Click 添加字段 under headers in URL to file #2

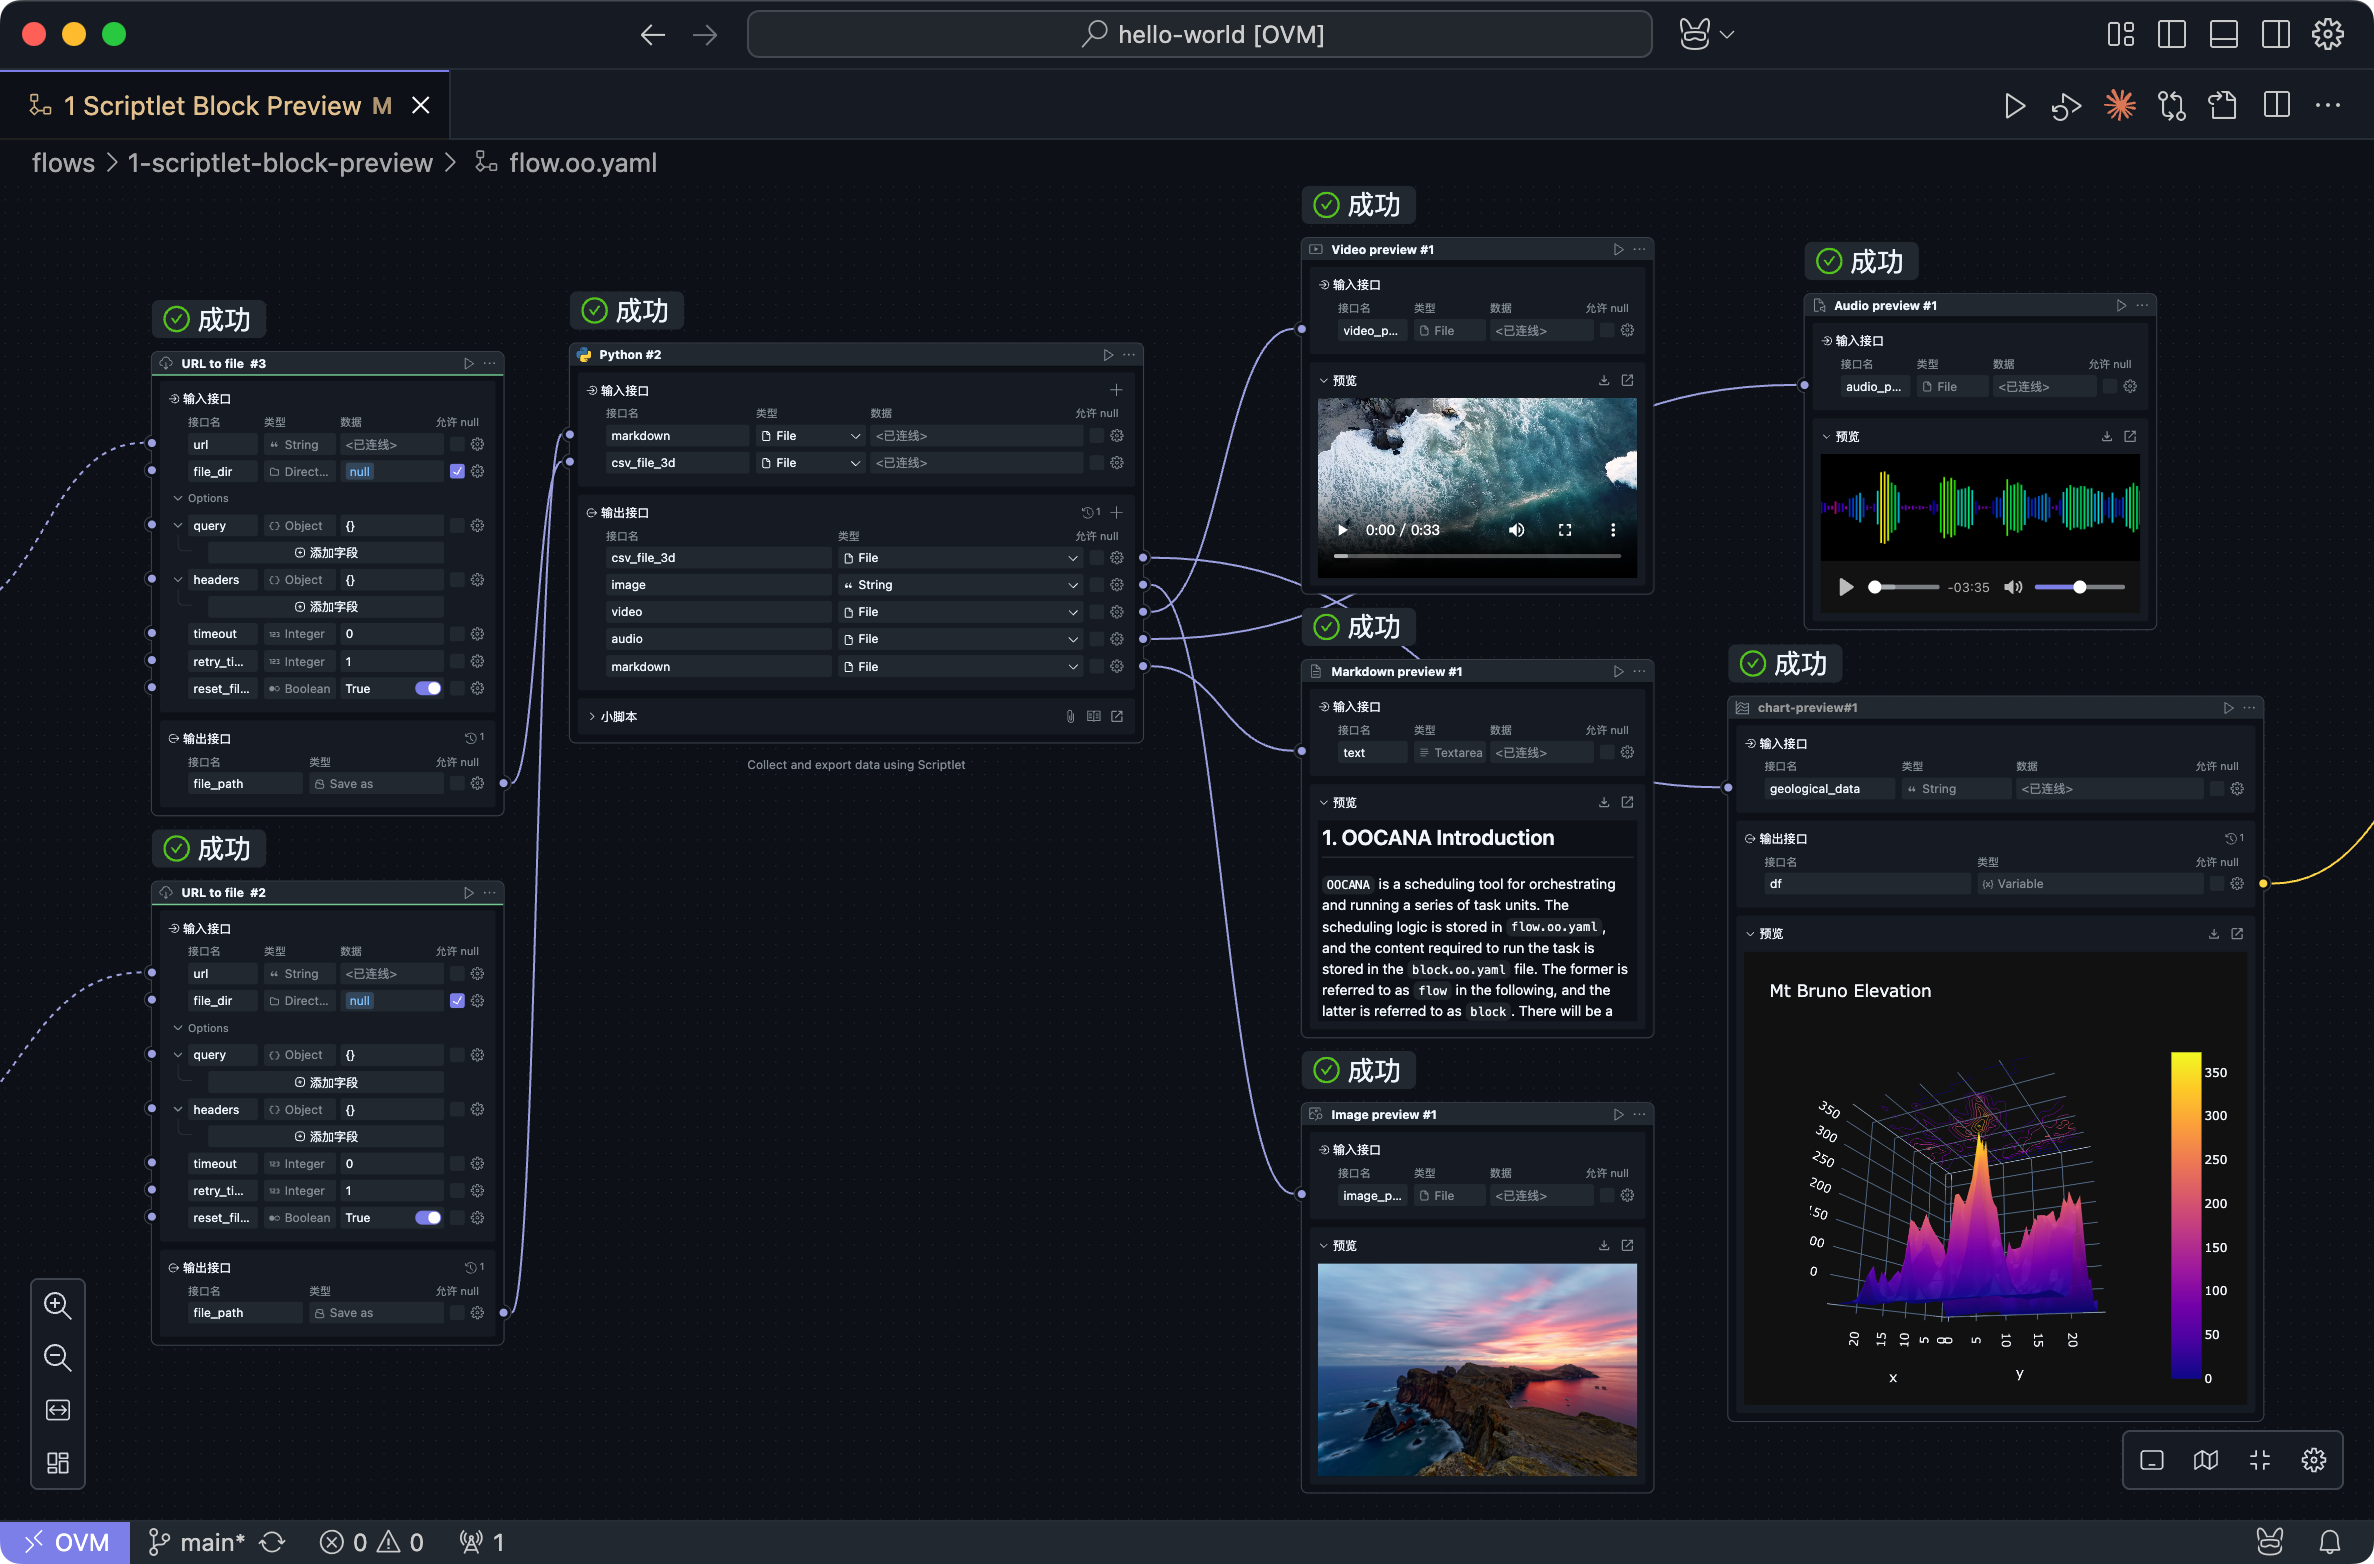coord(326,1137)
